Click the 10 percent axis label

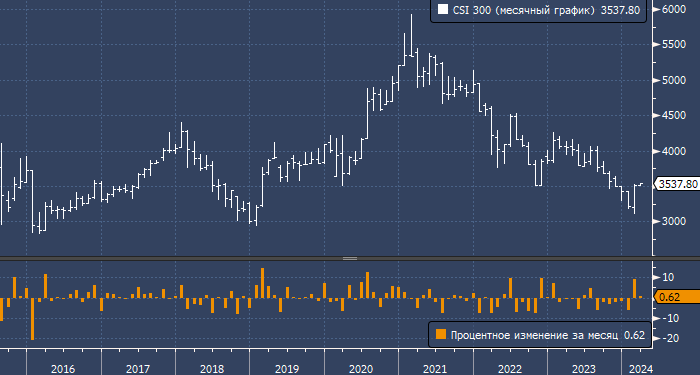click(668, 277)
